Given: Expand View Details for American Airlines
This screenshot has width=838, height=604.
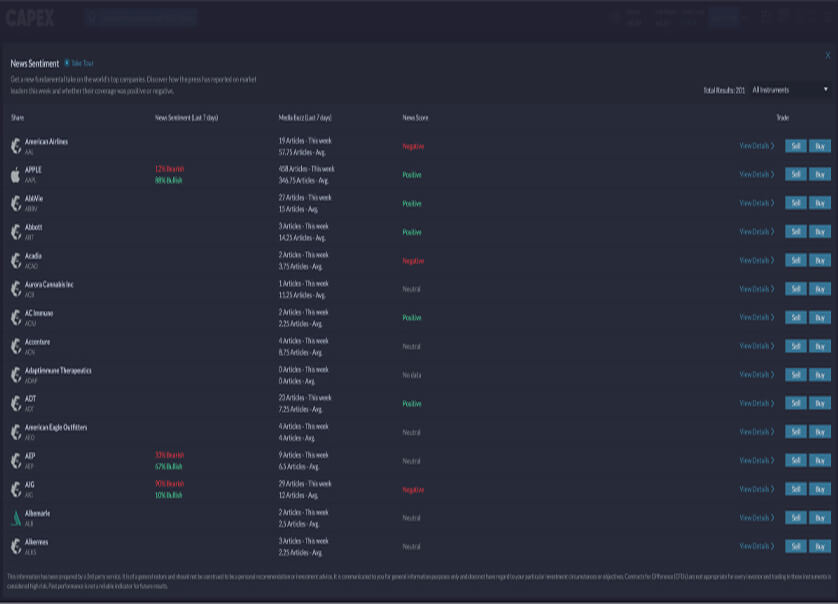Looking at the screenshot, I should point(756,146).
